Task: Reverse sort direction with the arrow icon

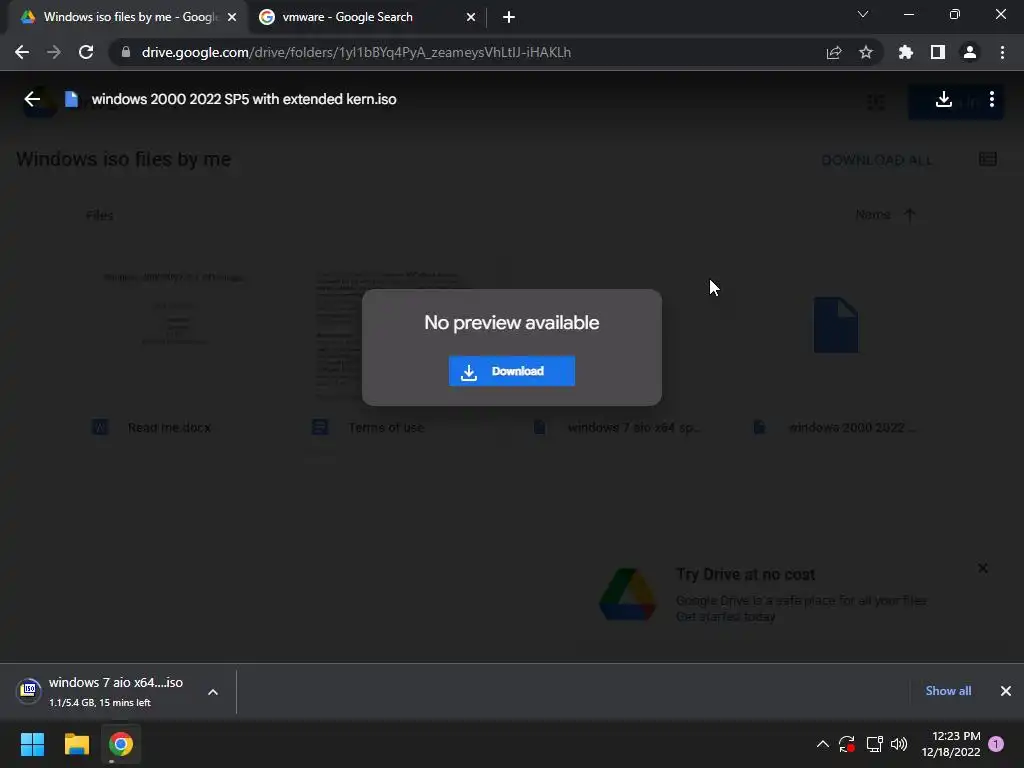Action: [910, 215]
